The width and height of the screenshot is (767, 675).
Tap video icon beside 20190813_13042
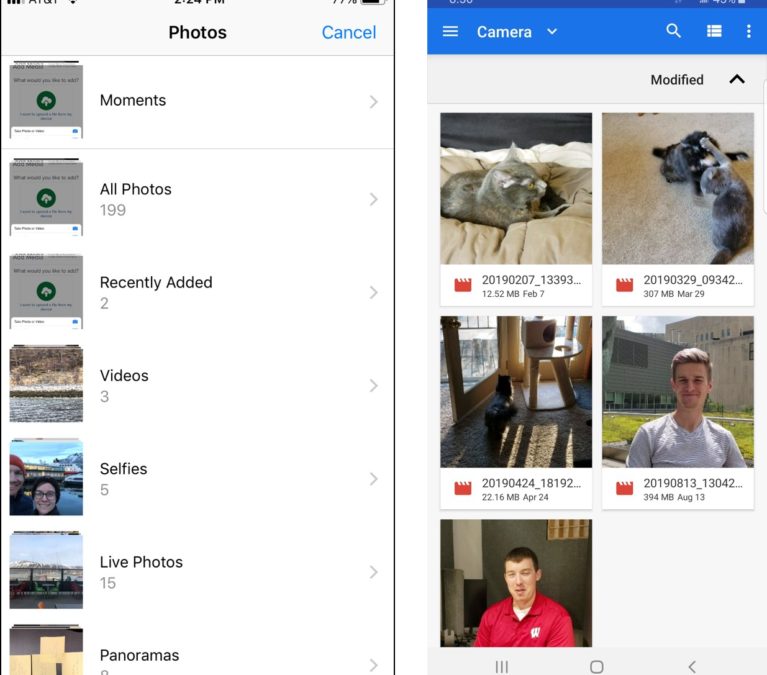pos(625,488)
